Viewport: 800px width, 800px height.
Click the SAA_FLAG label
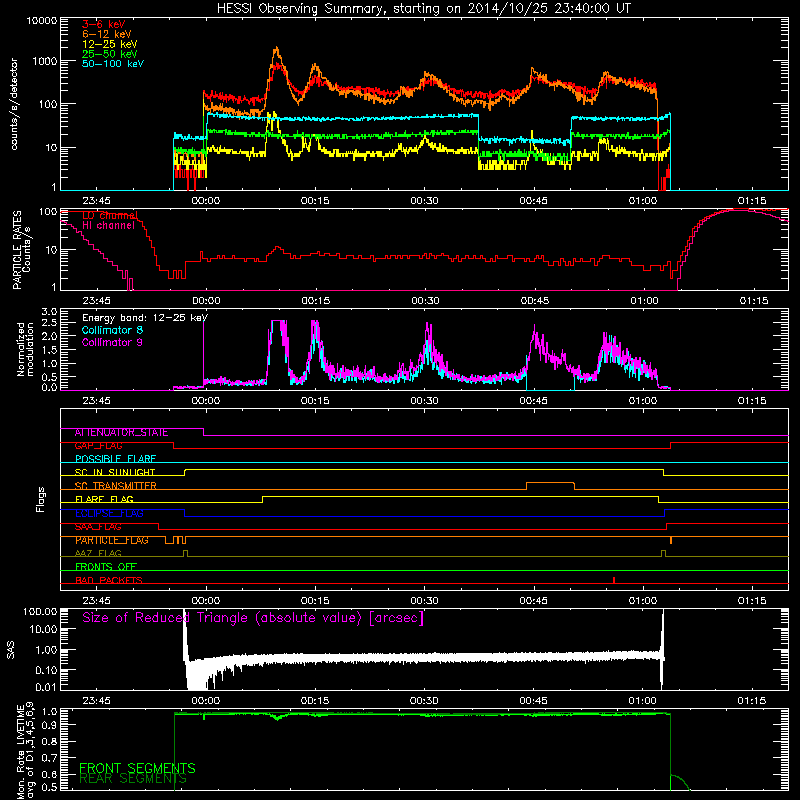tap(98, 527)
